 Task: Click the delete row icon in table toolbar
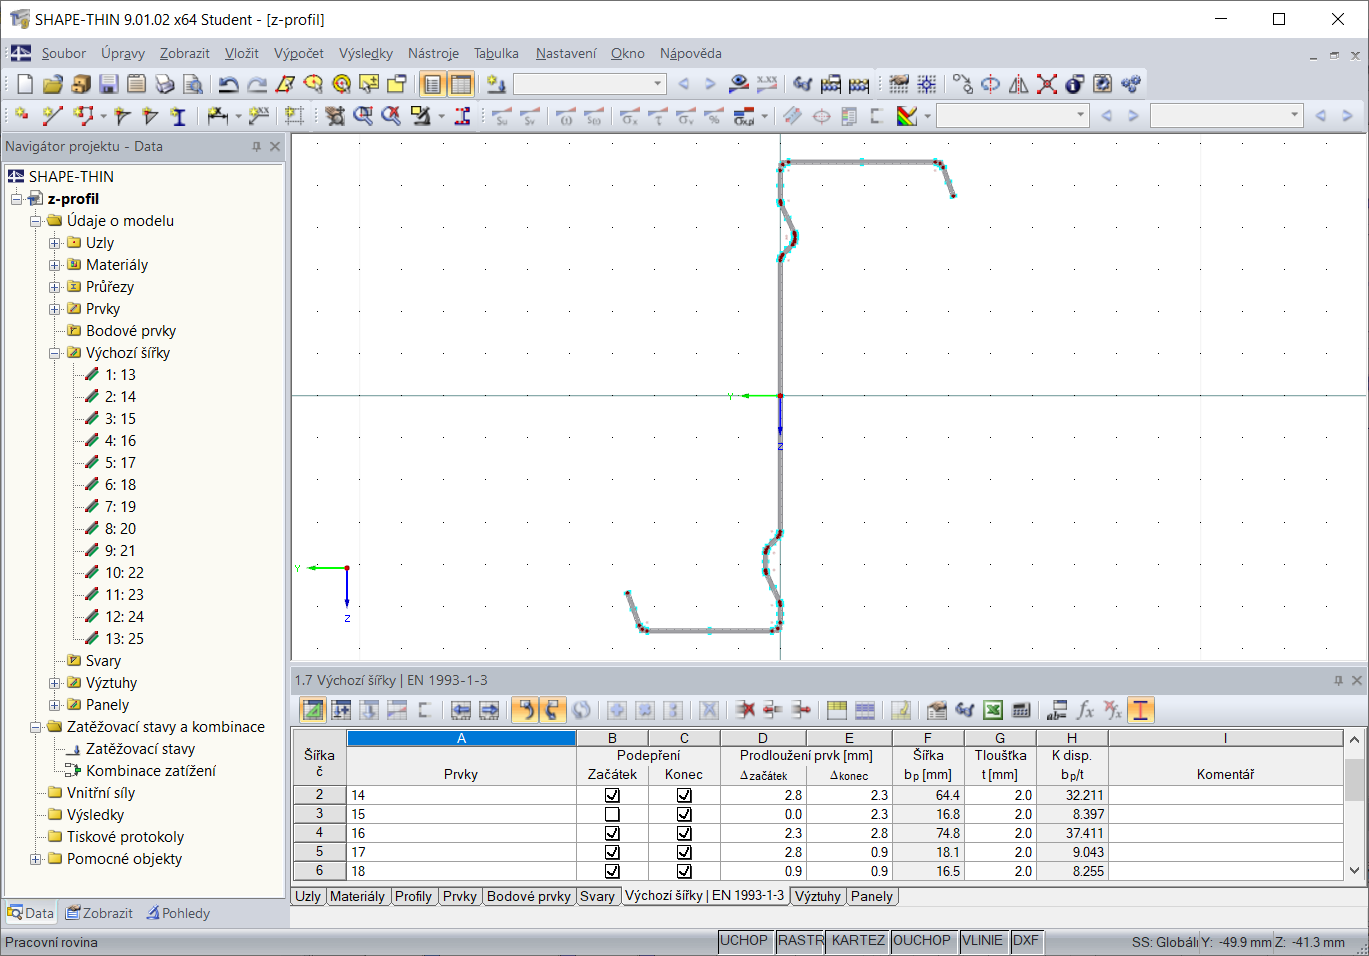click(x=745, y=710)
